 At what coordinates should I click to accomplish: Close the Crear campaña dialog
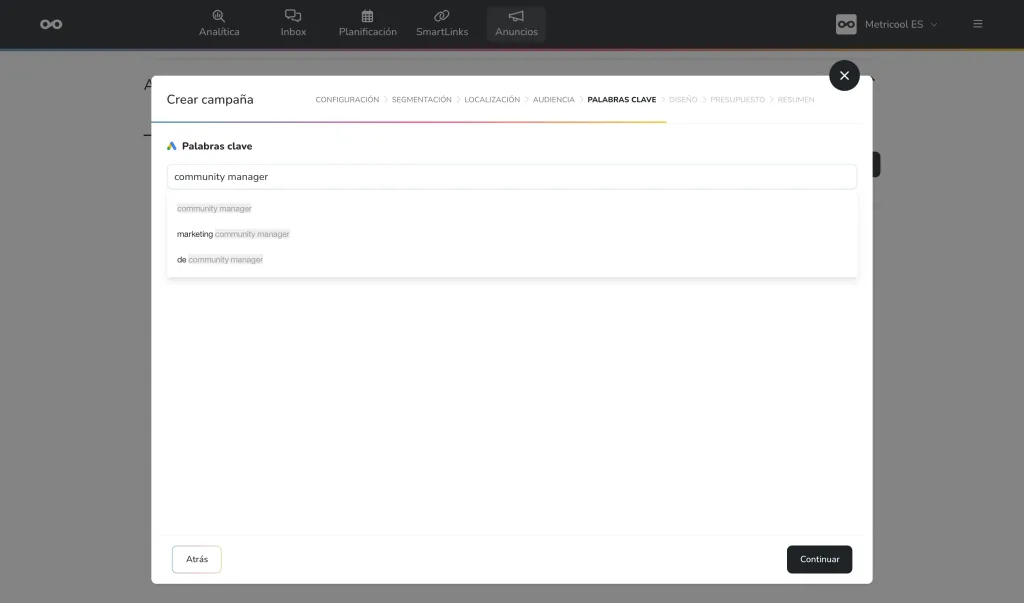coord(844,75)
